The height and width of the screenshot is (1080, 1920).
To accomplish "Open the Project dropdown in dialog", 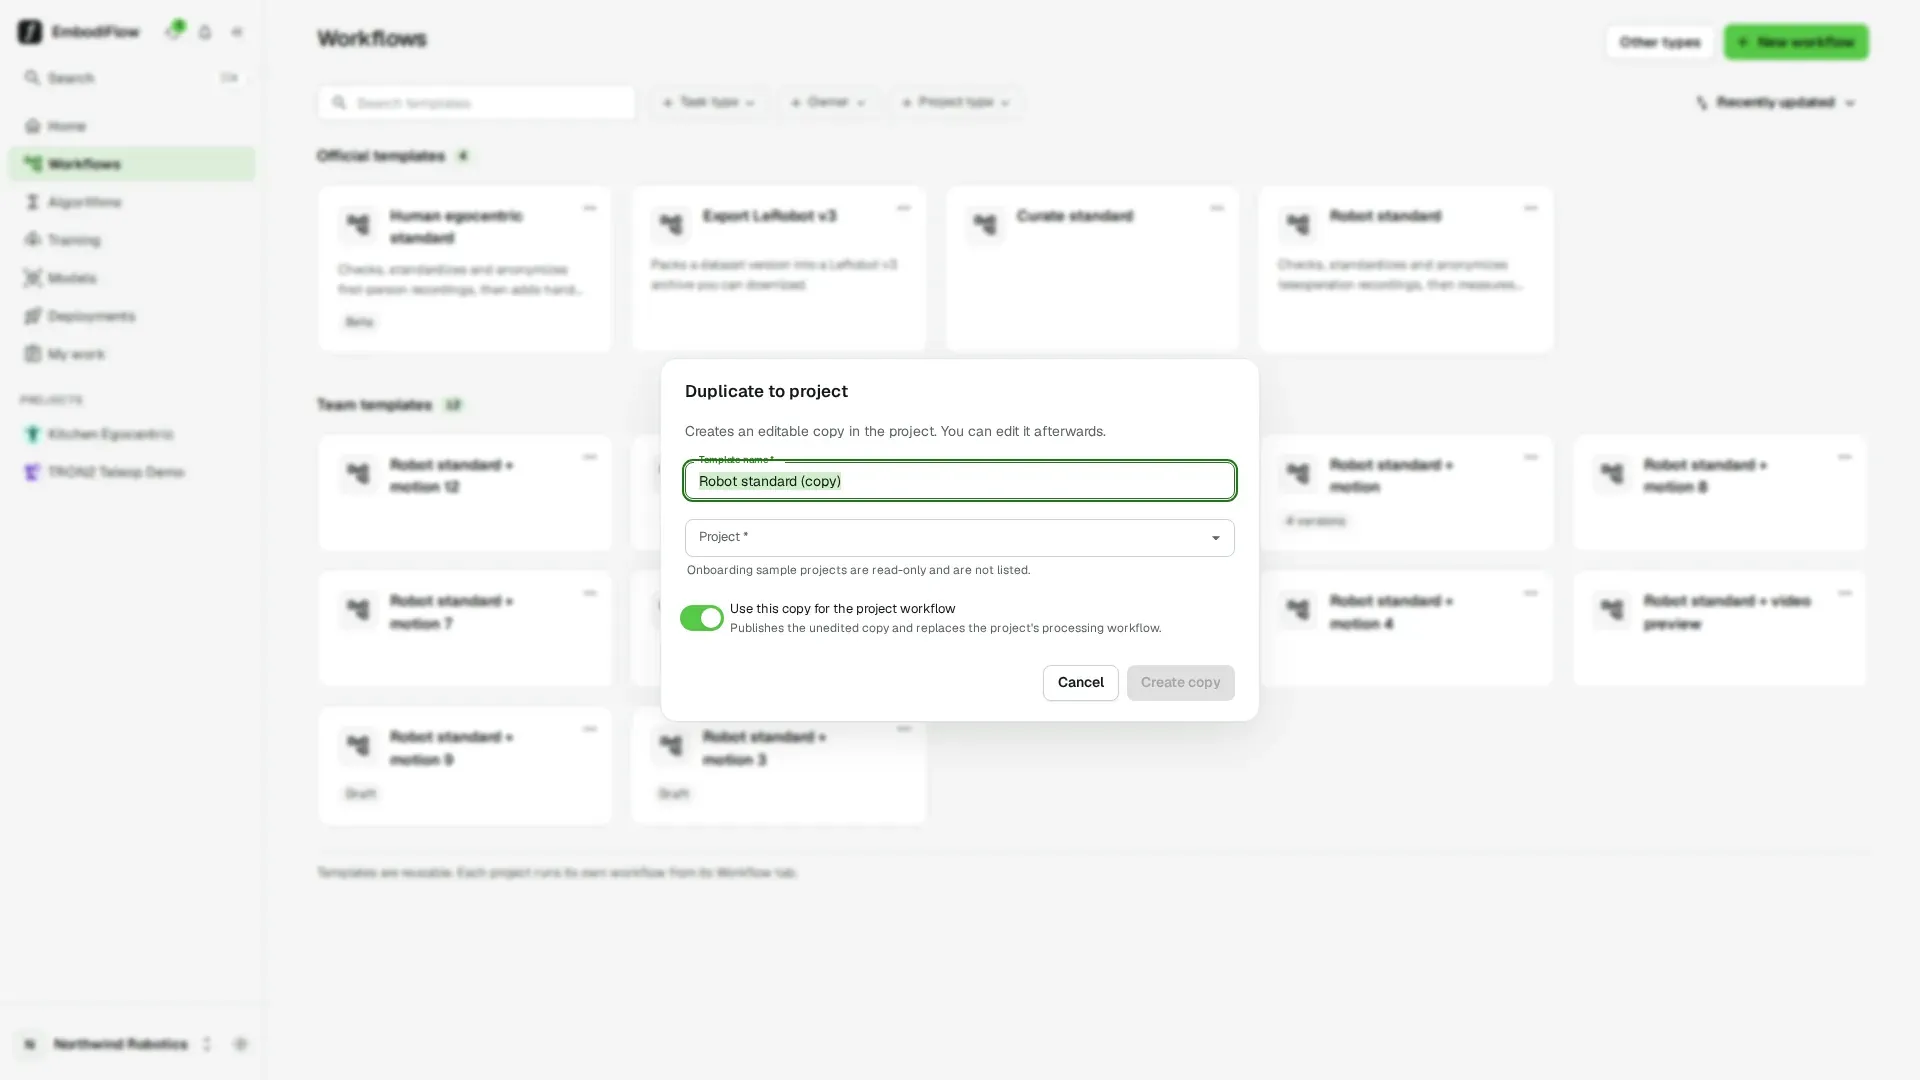I will click(959, 538).
